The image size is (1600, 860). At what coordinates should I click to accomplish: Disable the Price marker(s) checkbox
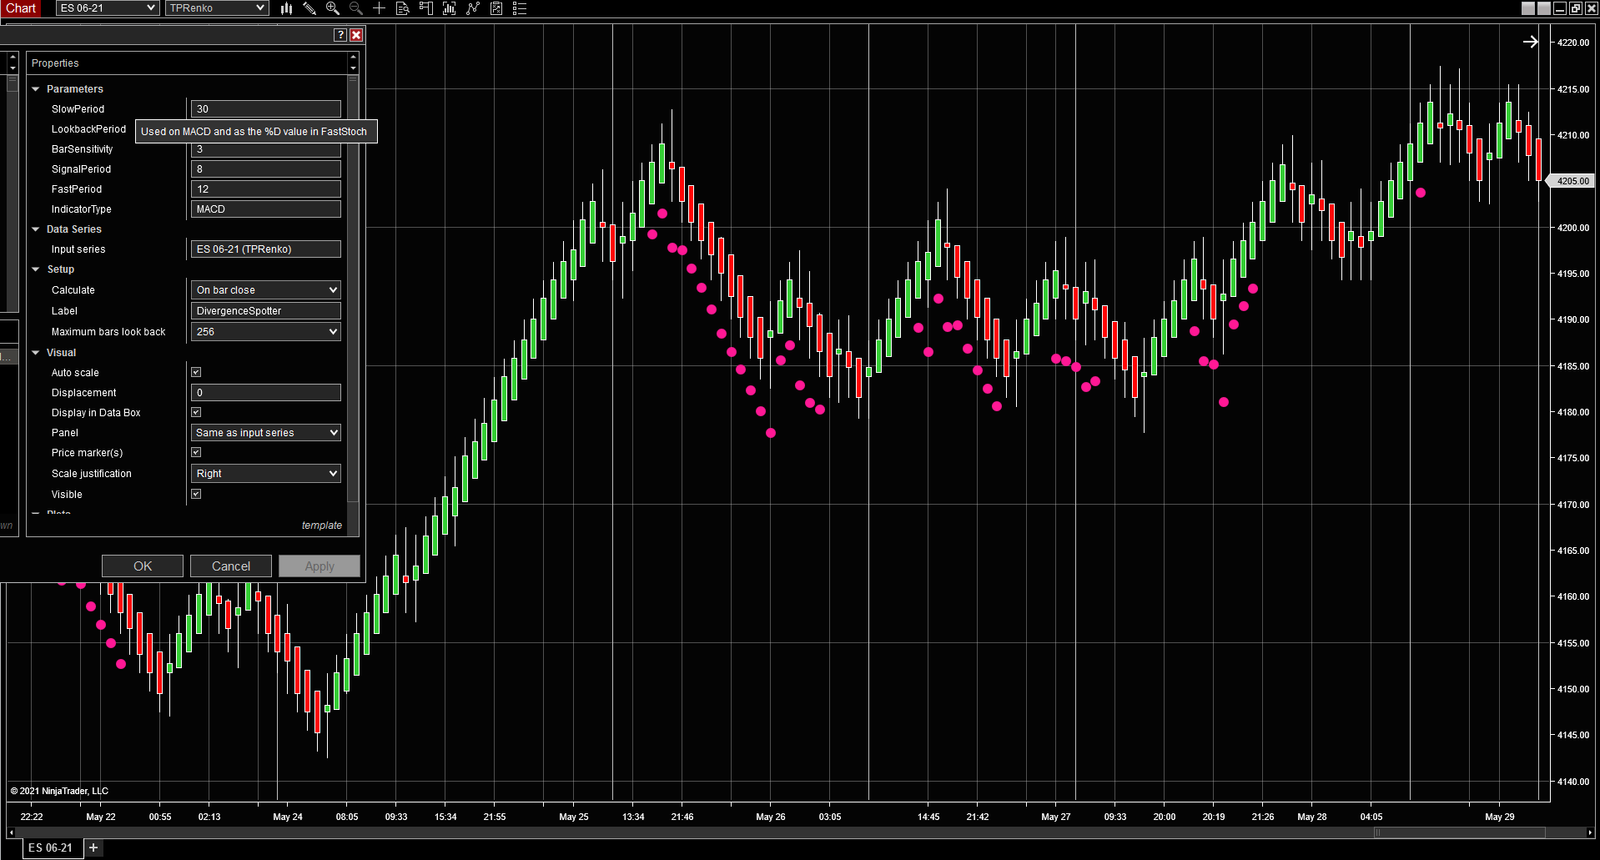coord(196,452)
